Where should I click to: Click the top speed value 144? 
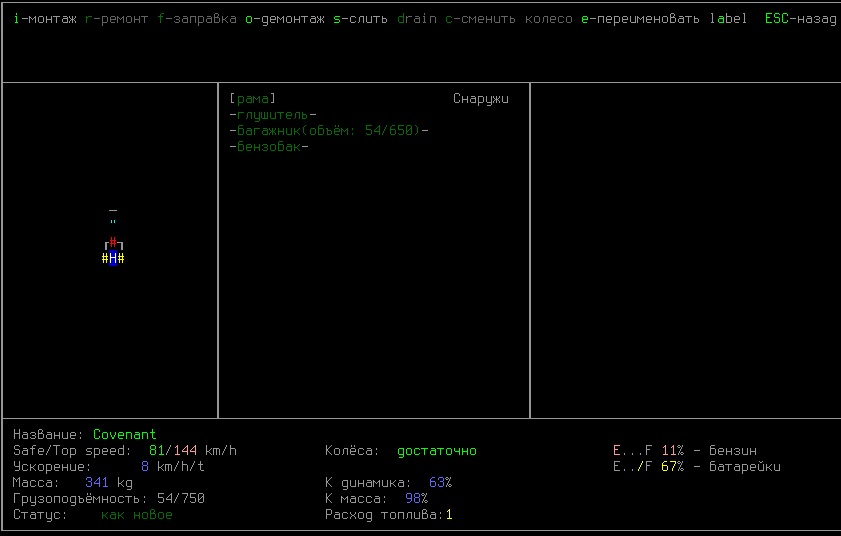pyautogui.click(x=185, y=450)
